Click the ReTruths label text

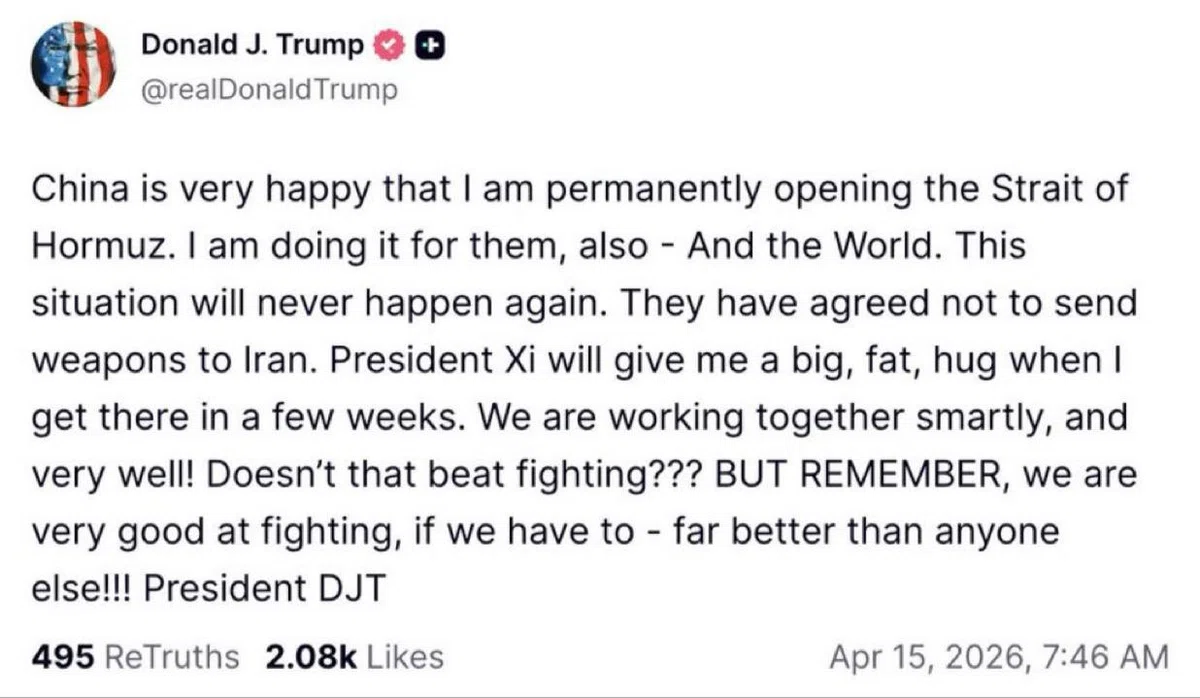click(x=172, y=657)
